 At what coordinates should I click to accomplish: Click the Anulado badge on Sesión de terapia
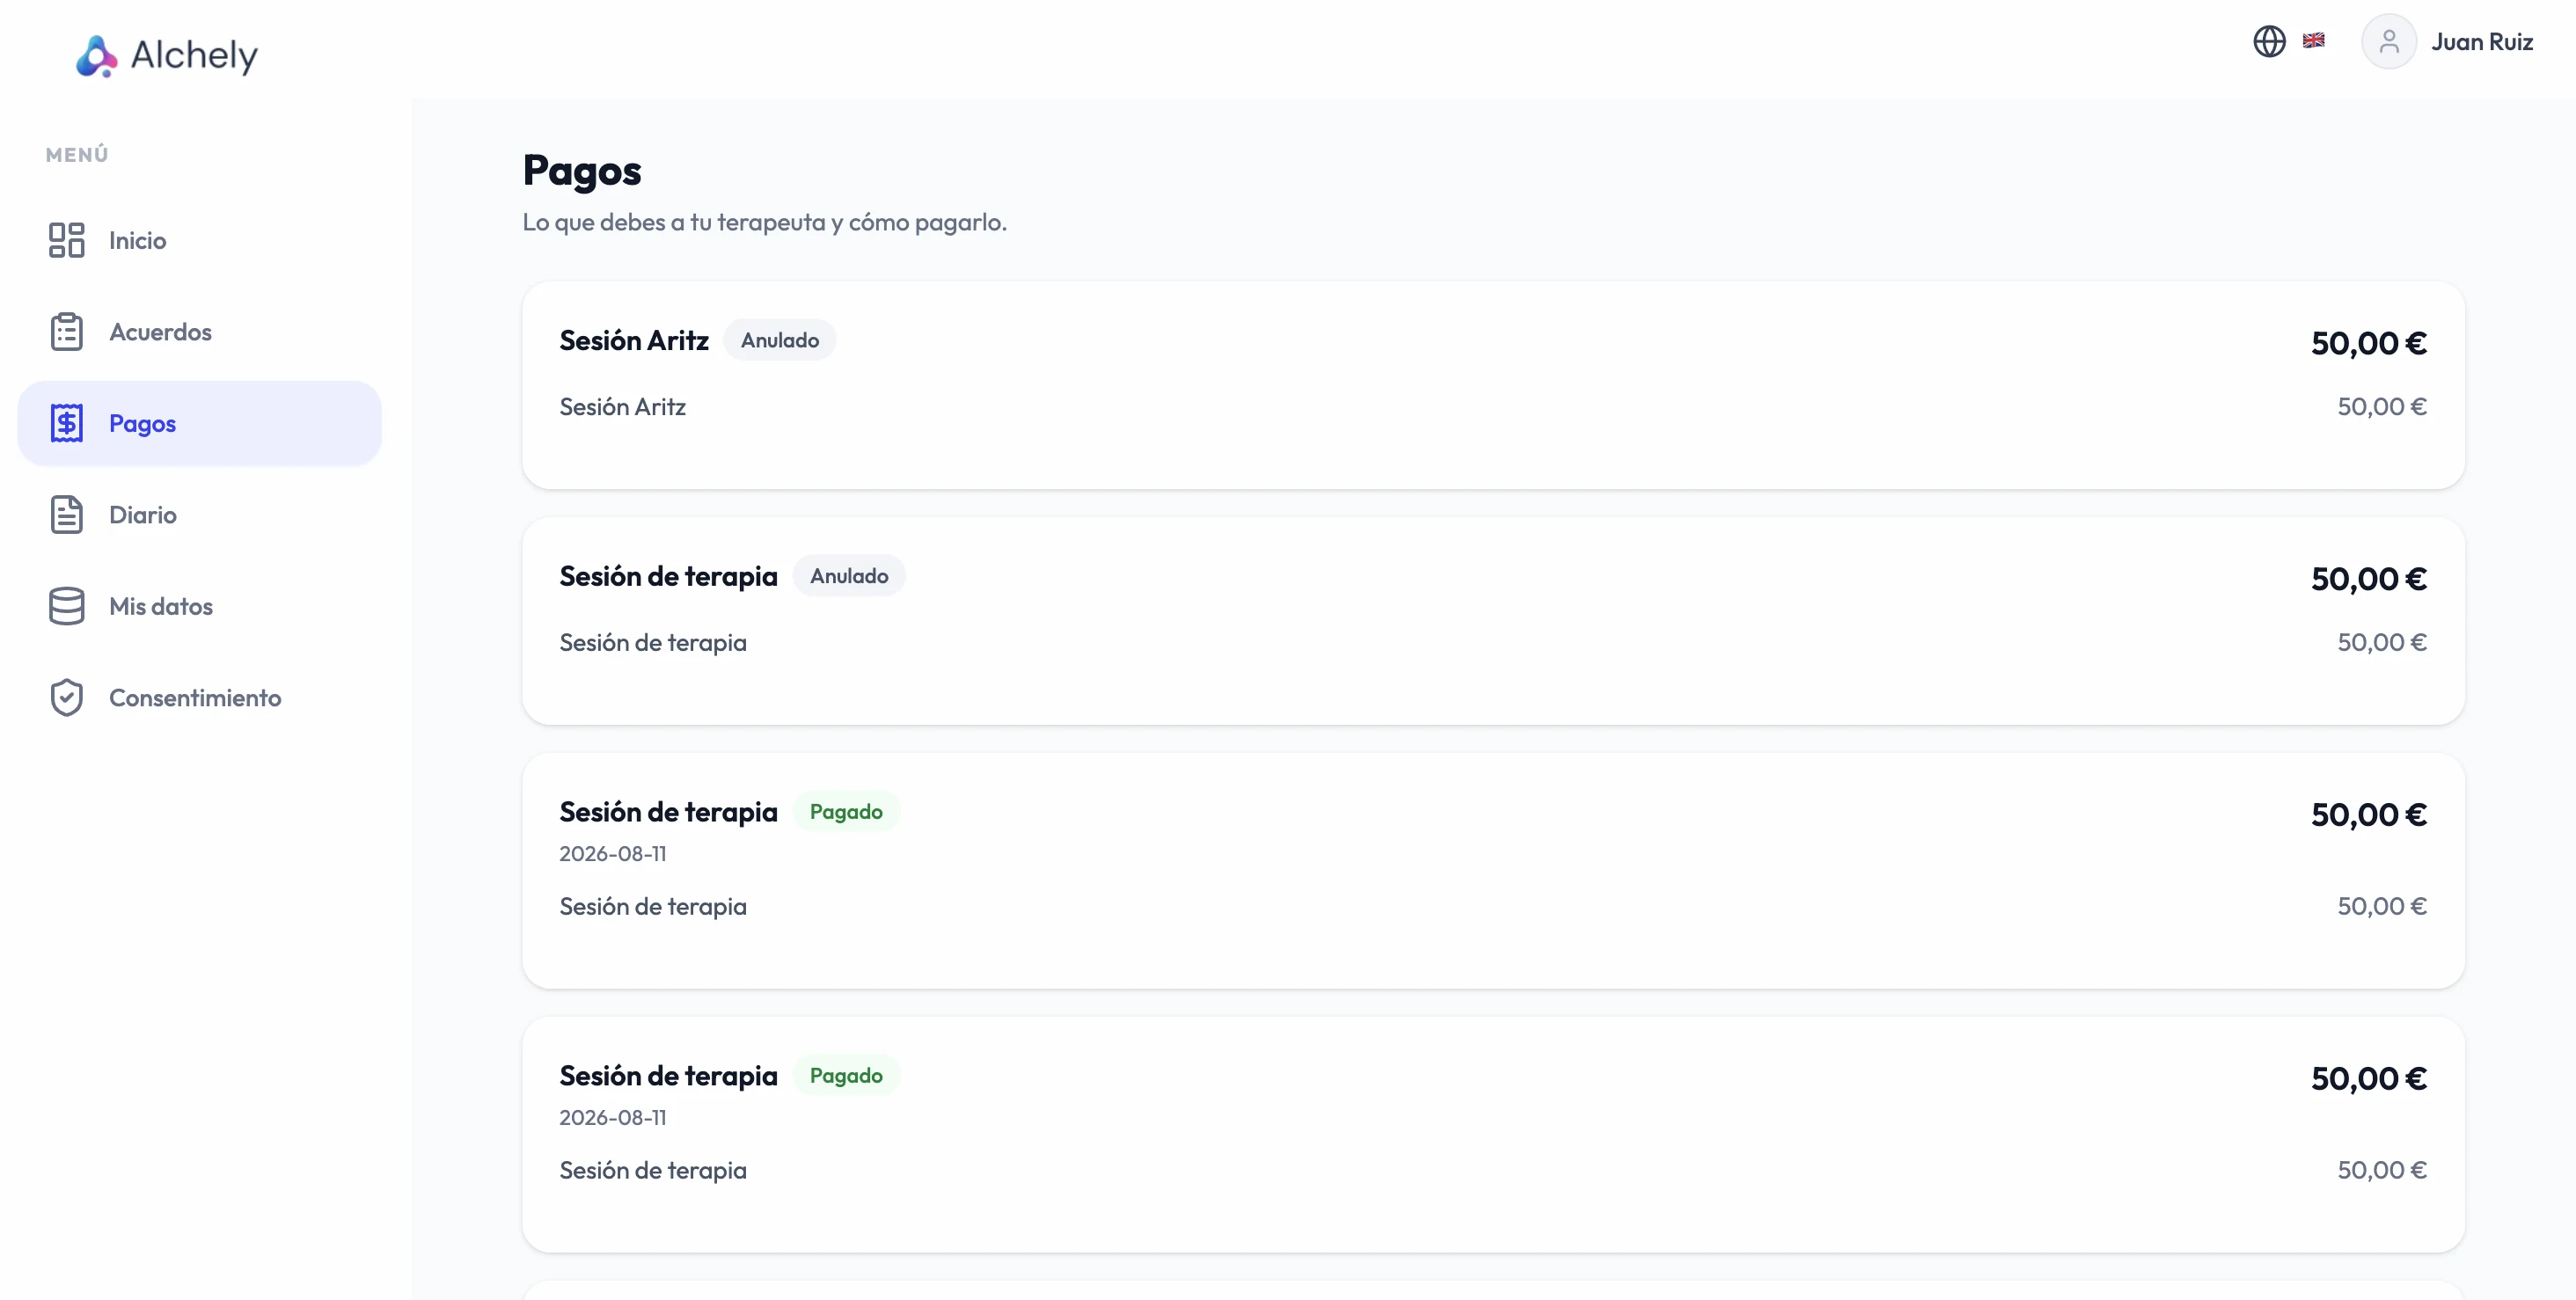[849, 576]
